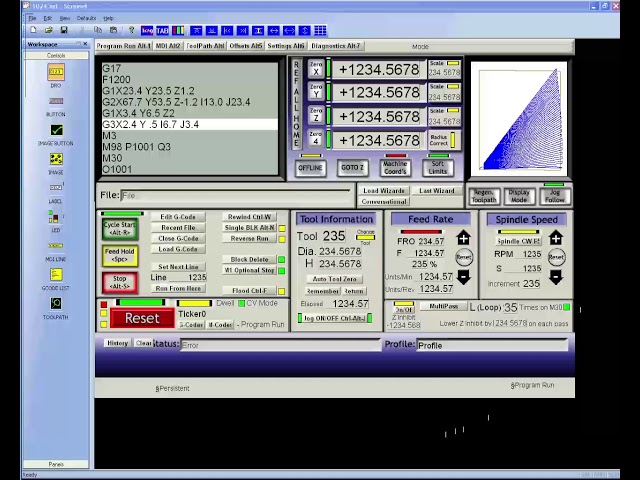Collapse the Controls section header

click(56, 56)
